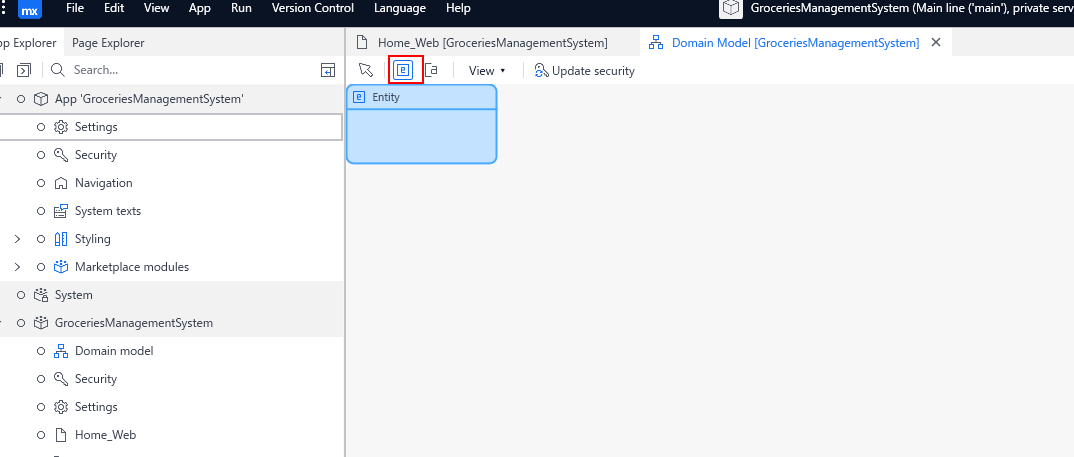This screenshot has height=457, width=1074.
Task: Close the Domain Model tab
Action: coord(936,42)
